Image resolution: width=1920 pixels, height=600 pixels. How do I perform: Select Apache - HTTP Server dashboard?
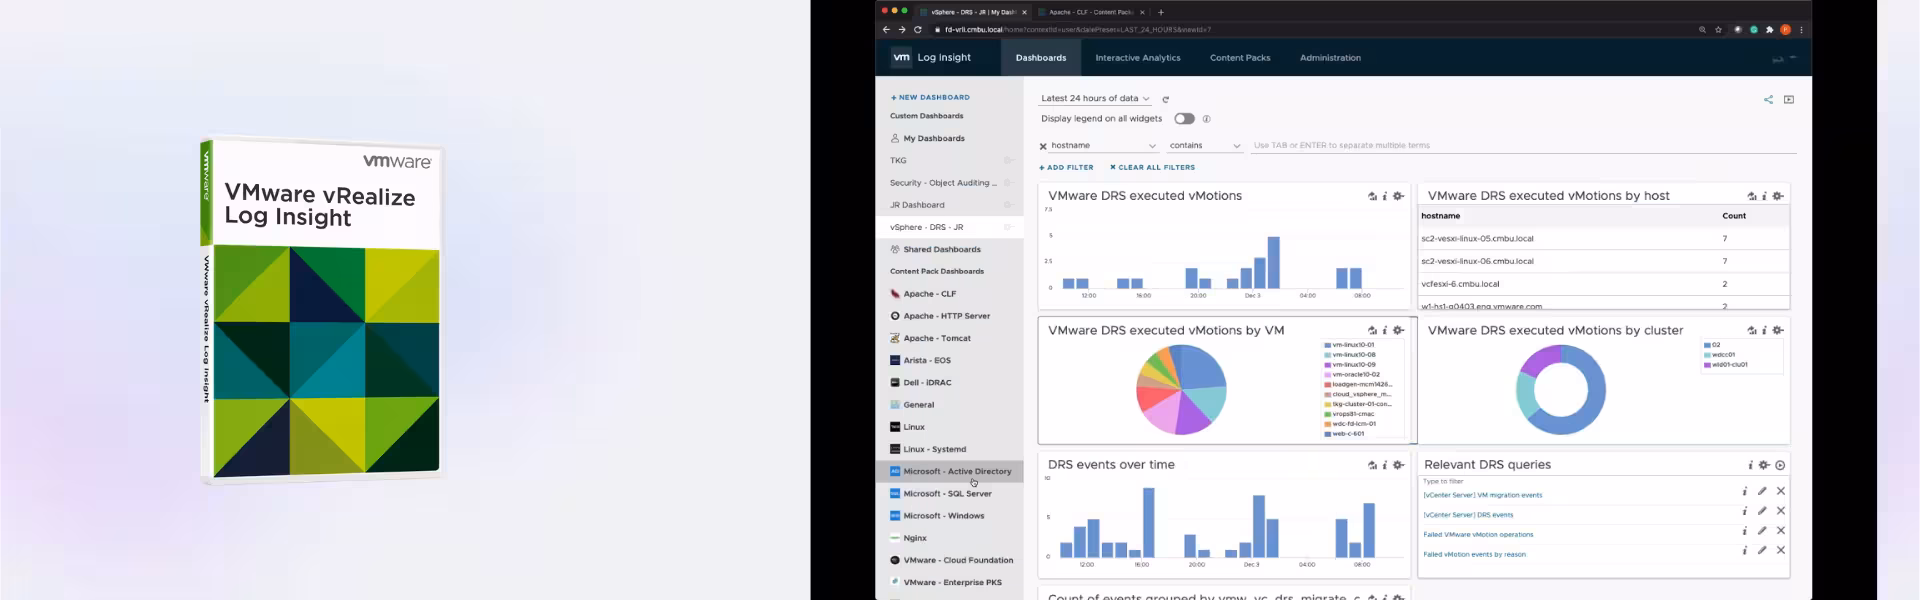tap(946, 316)
